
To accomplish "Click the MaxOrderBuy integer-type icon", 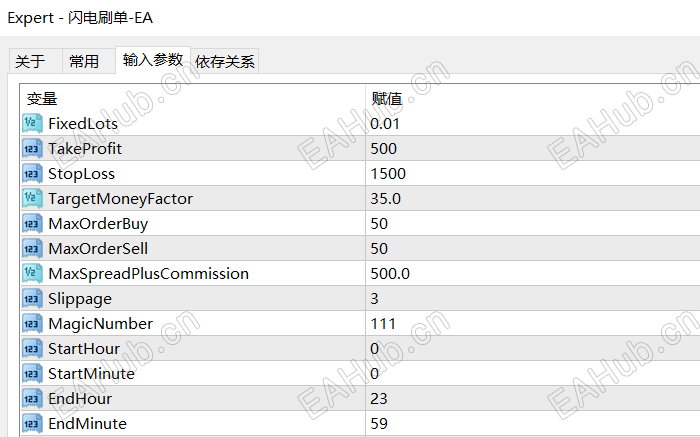I will (x=31, y=224).
